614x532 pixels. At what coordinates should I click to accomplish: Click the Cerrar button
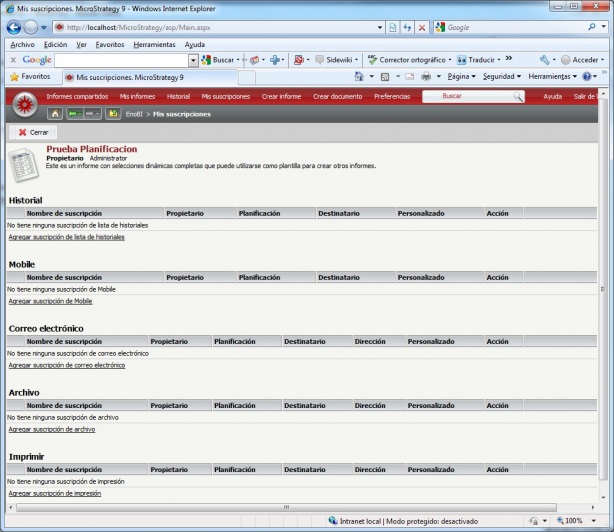(32, 132)
